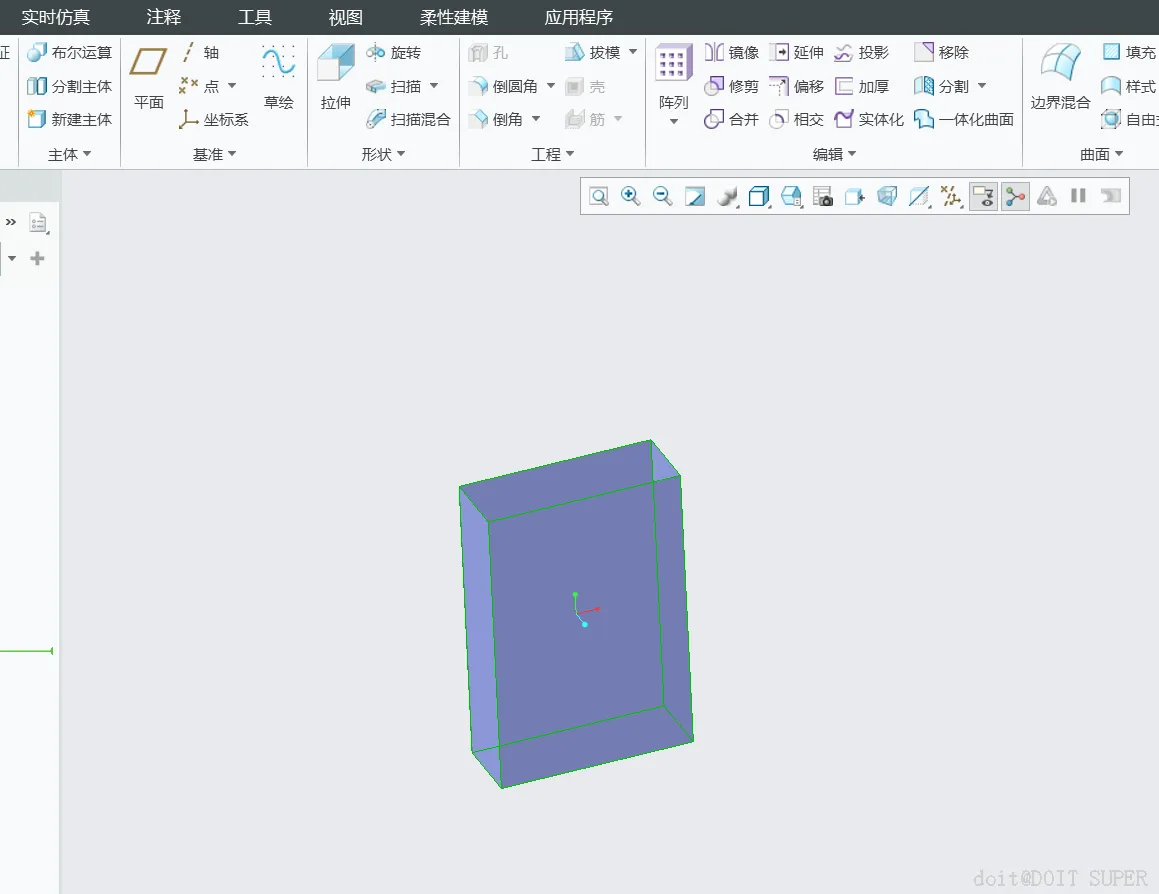The width and height of the screenshot is (1159, 894).
Task: Click the 实体化 (Solidify) button
Action: click(869, 119)
